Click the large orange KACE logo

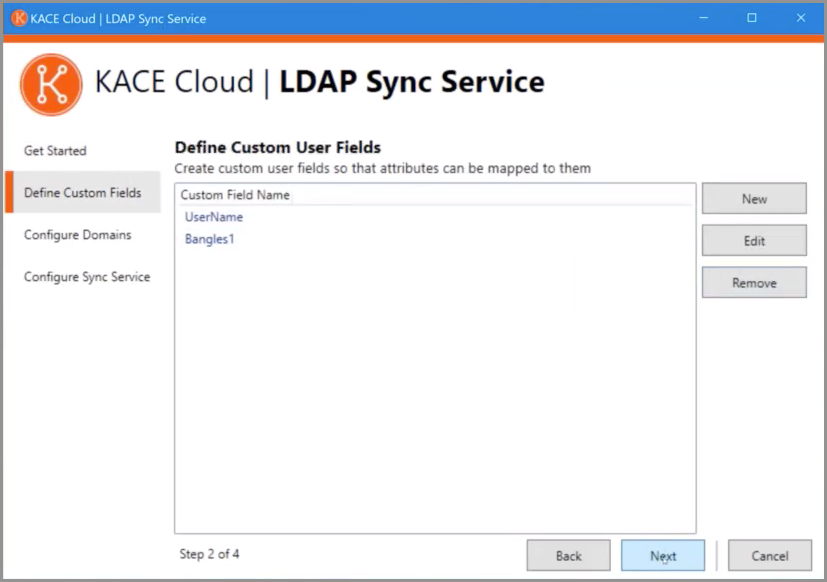(50, 84)
